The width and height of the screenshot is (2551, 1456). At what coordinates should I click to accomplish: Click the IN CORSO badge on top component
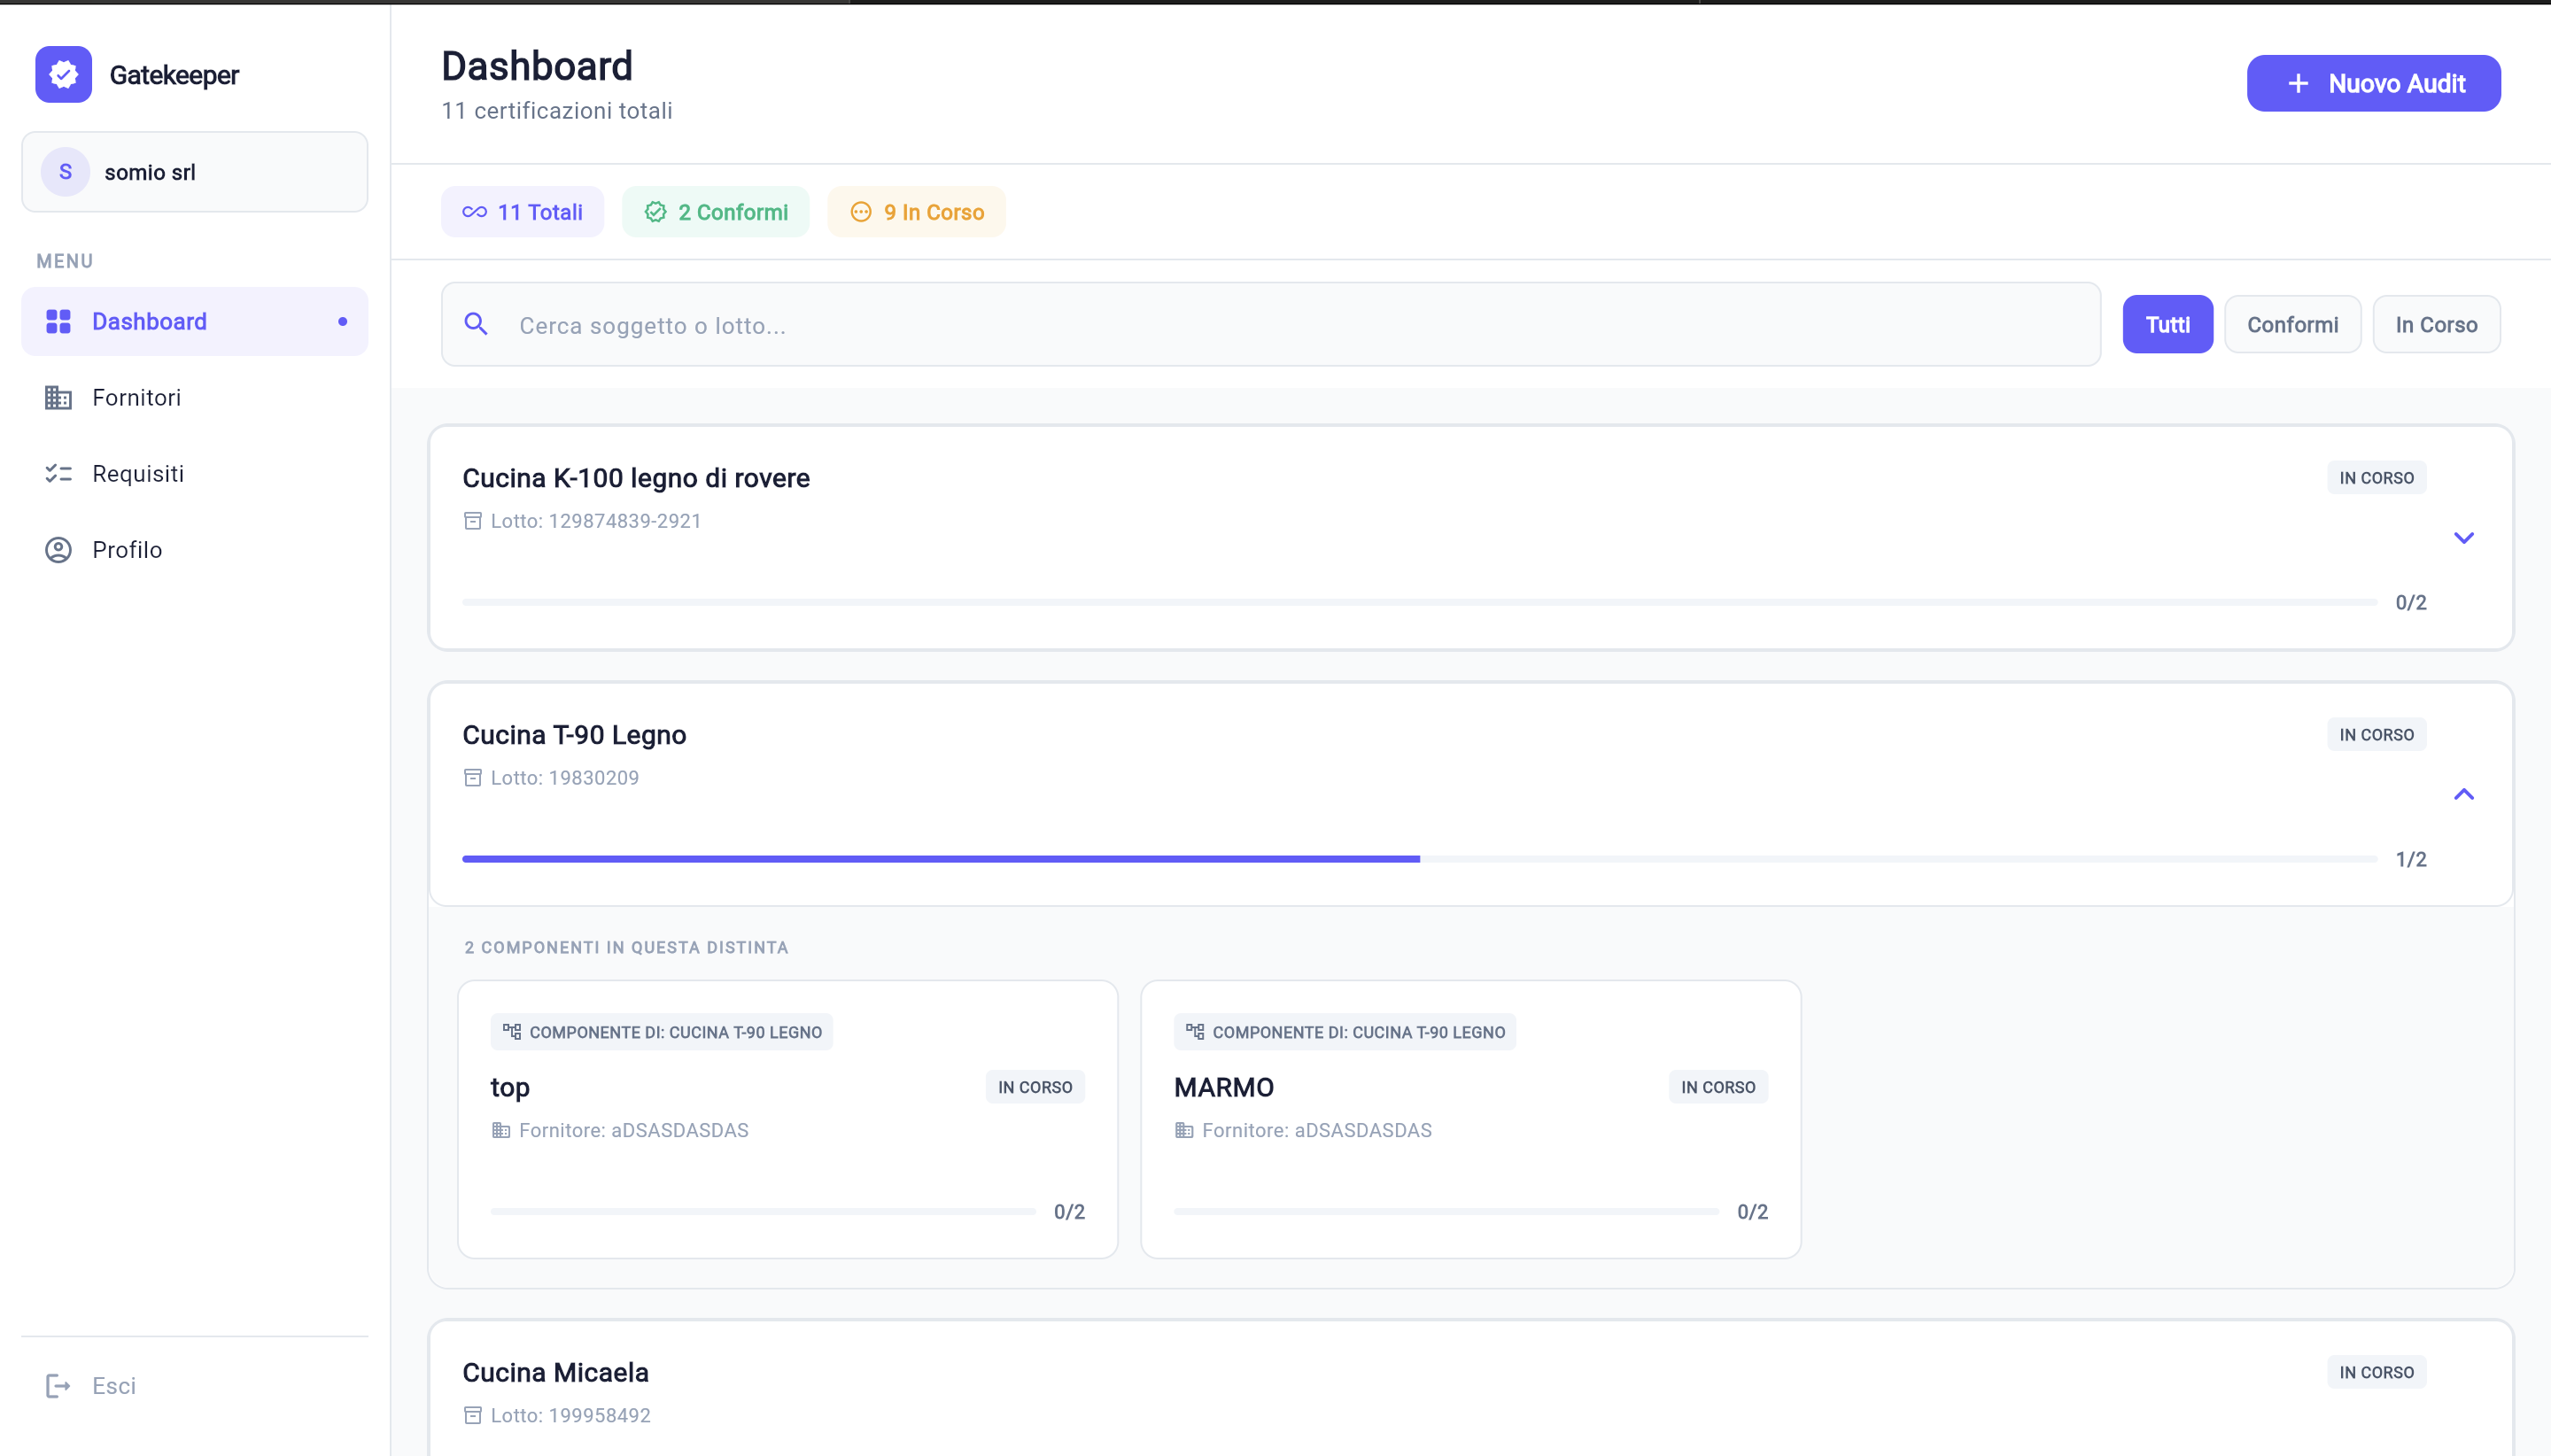tap(1035, 1087)
